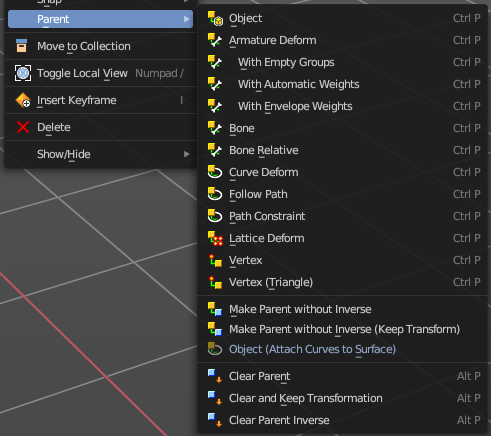
Task: Select With Automatic Weights
Action: (x=343, y=84)
